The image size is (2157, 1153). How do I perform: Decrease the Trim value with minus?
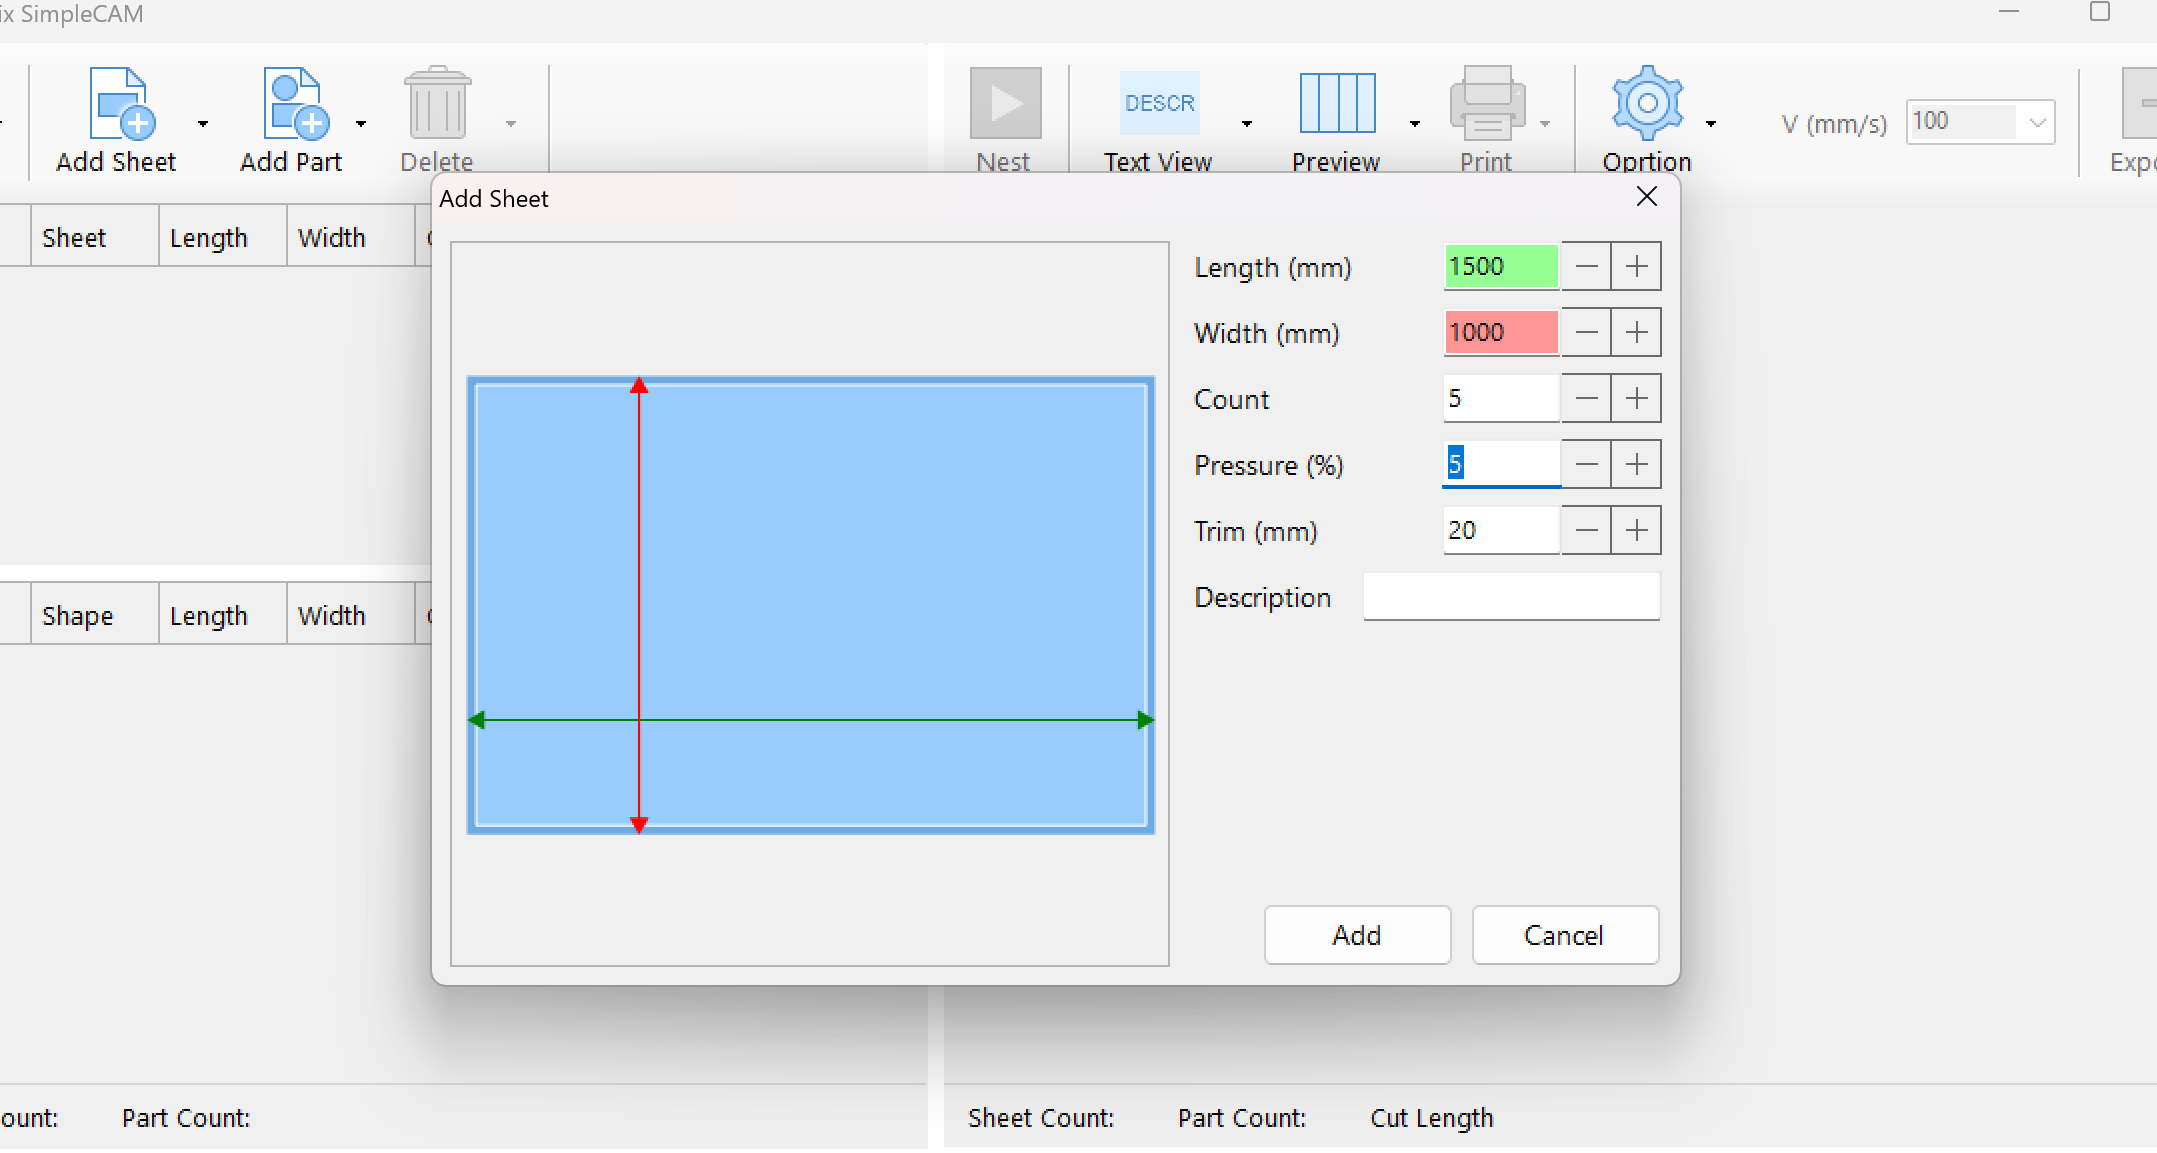1586,531
